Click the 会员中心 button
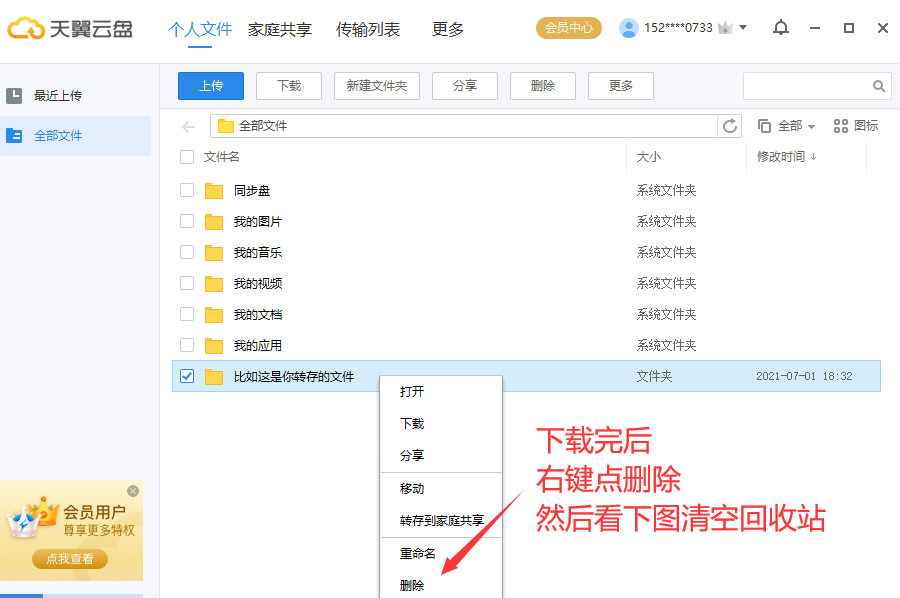 pos(568,28)
